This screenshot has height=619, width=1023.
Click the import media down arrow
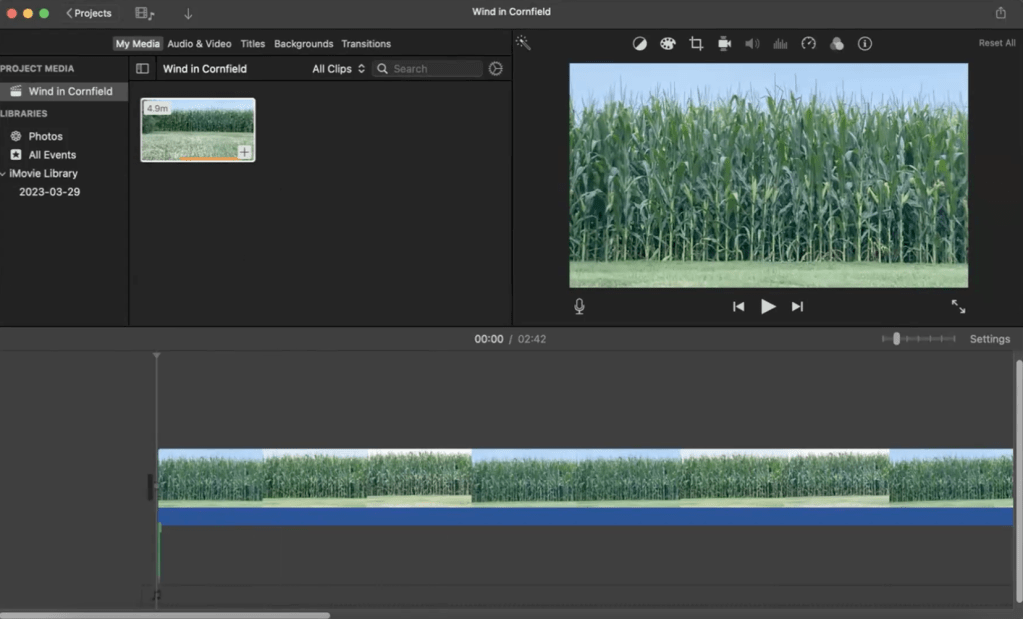[188, 14]
